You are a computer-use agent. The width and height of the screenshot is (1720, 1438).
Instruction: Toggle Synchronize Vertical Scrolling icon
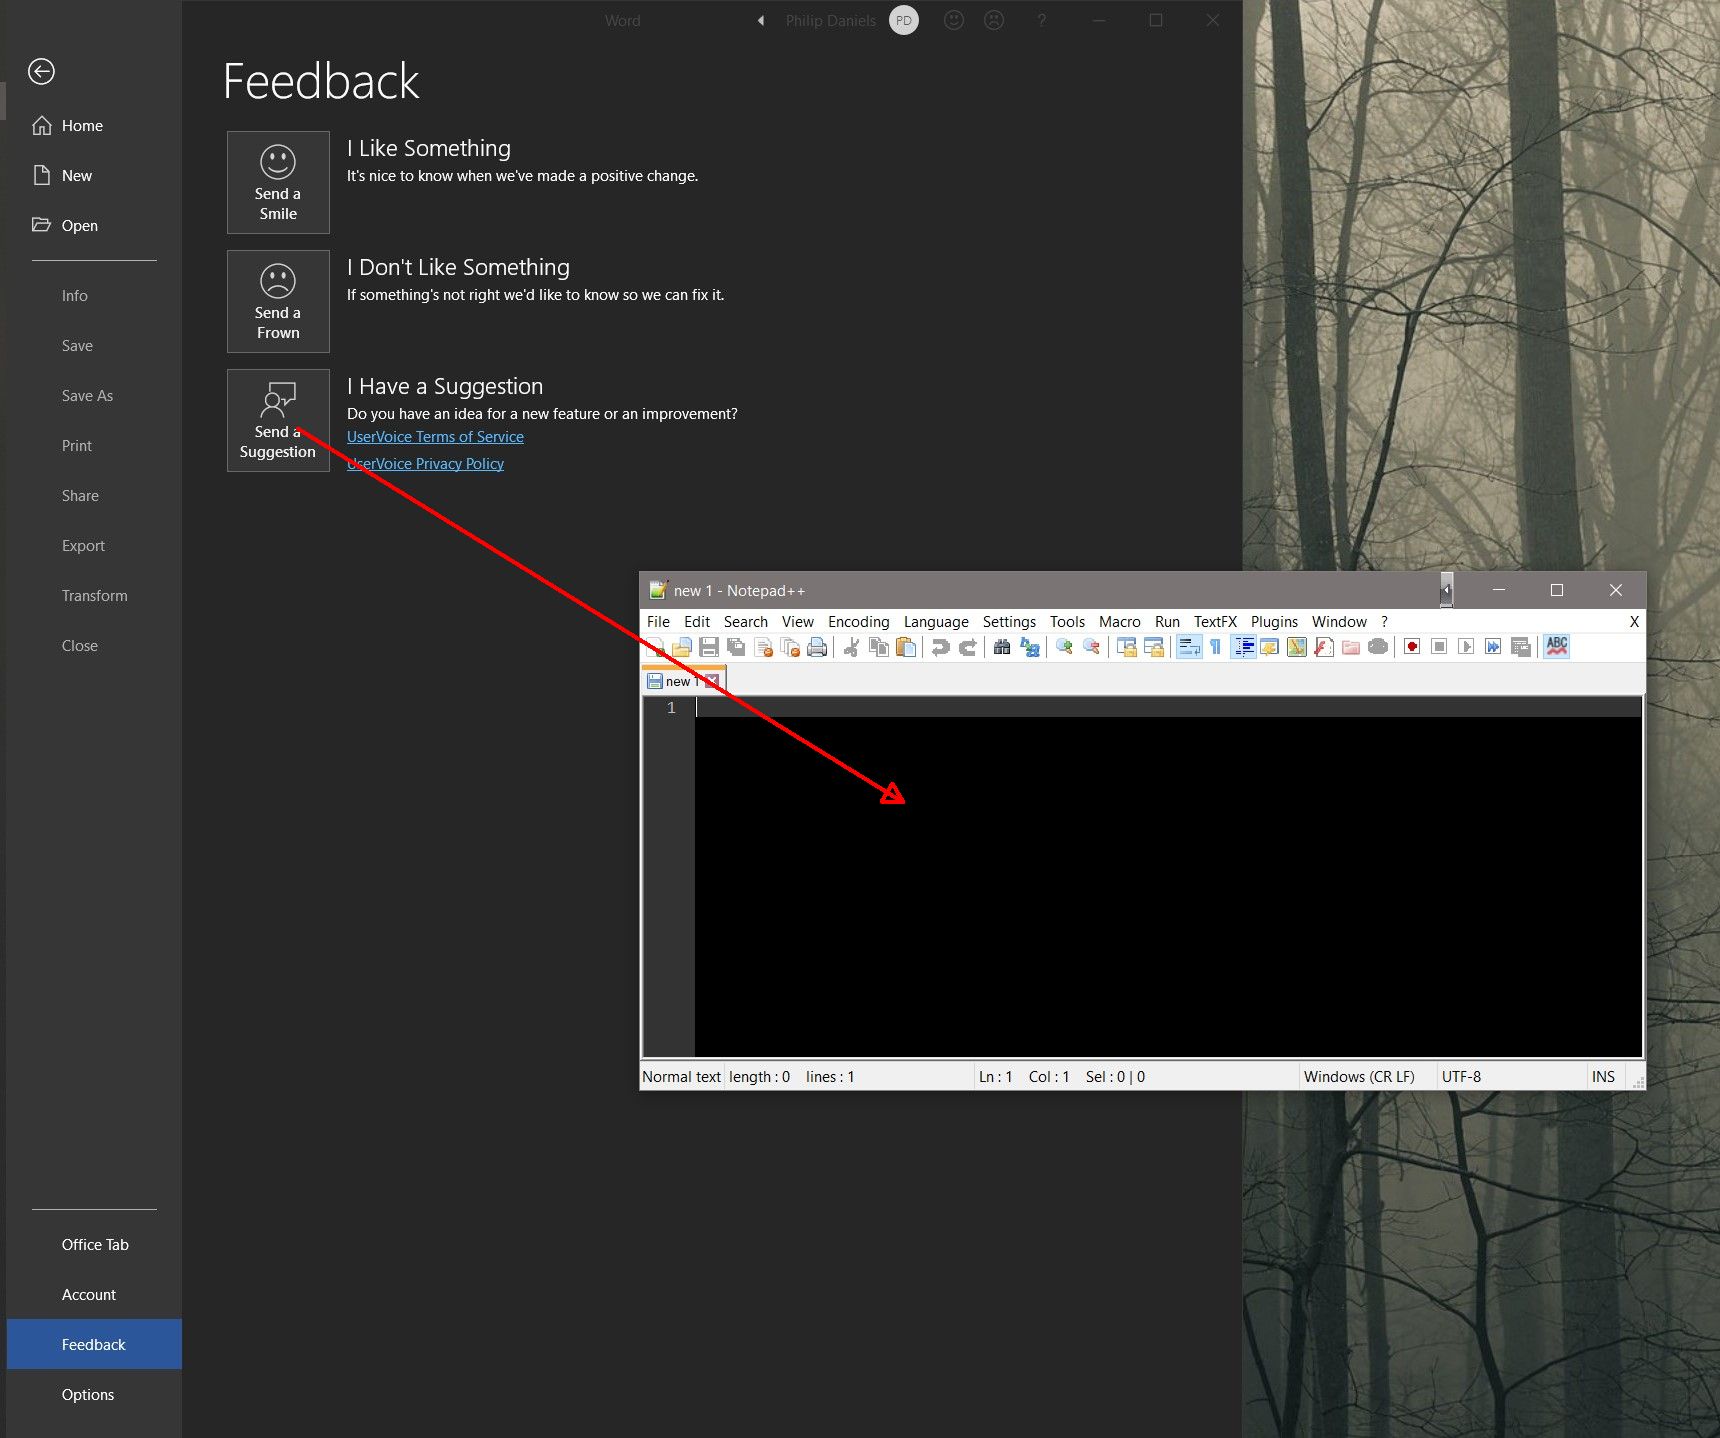pyautogui.click(x=1126, y=647)
